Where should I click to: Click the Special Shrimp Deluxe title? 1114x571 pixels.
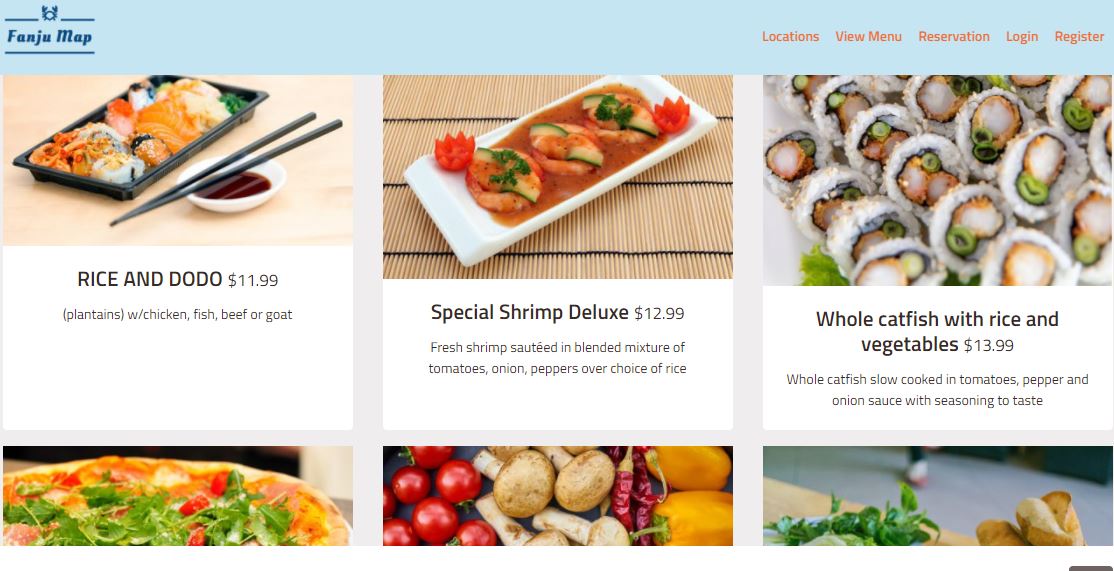pyautogui.click(x=529, y=312)
